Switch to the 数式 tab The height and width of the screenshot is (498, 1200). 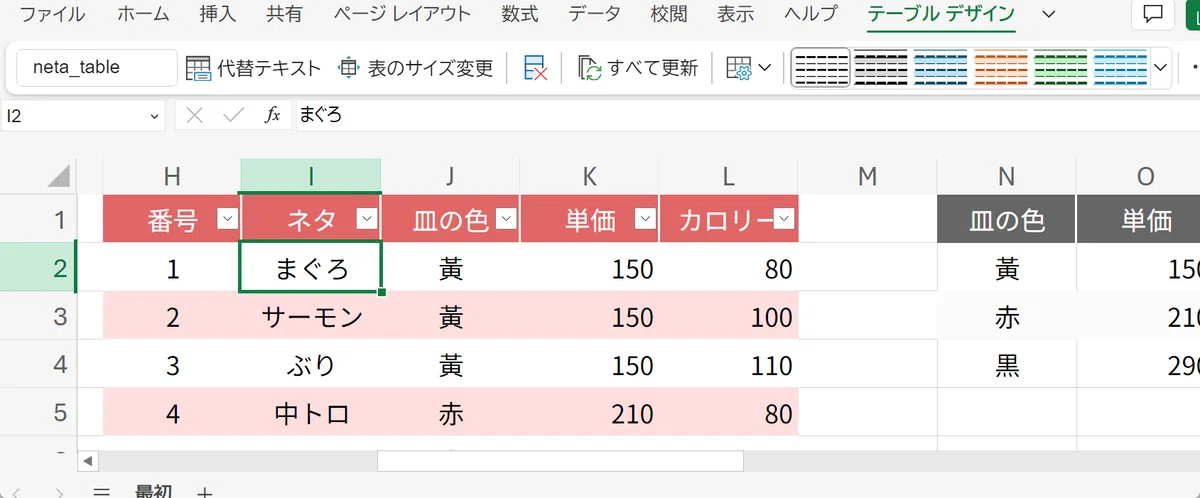[519, 15]
